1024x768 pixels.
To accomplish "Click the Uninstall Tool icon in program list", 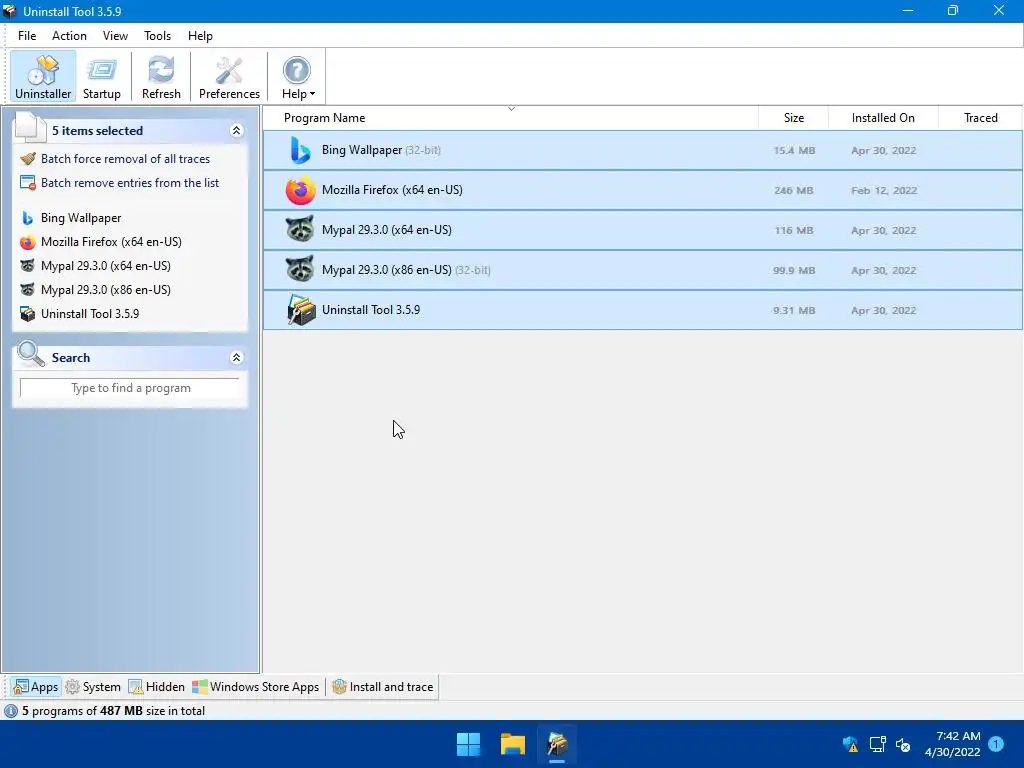I will 301,310.
